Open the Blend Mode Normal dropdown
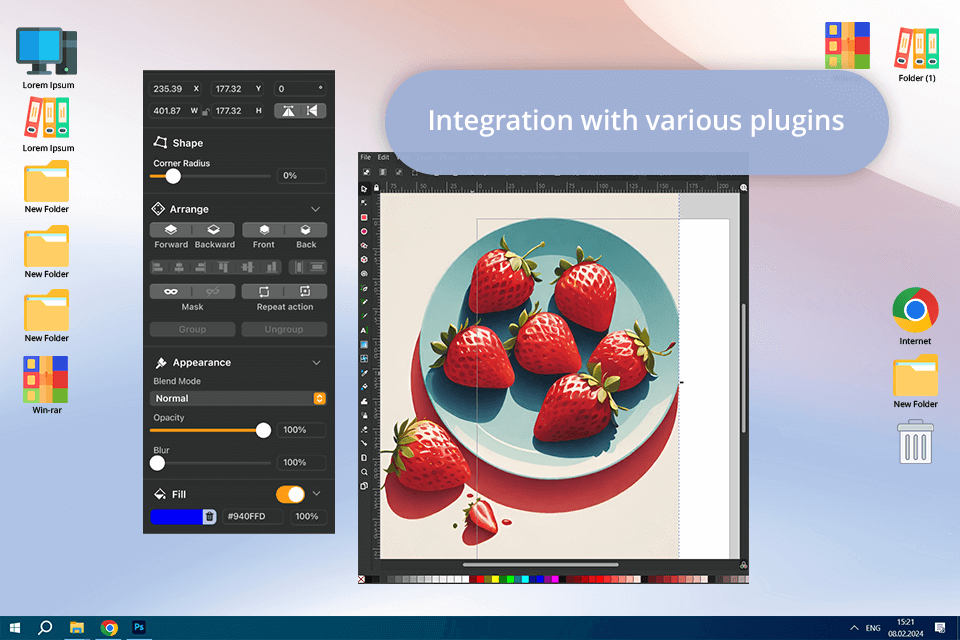960x640 pixels. [x=238, y=398]
